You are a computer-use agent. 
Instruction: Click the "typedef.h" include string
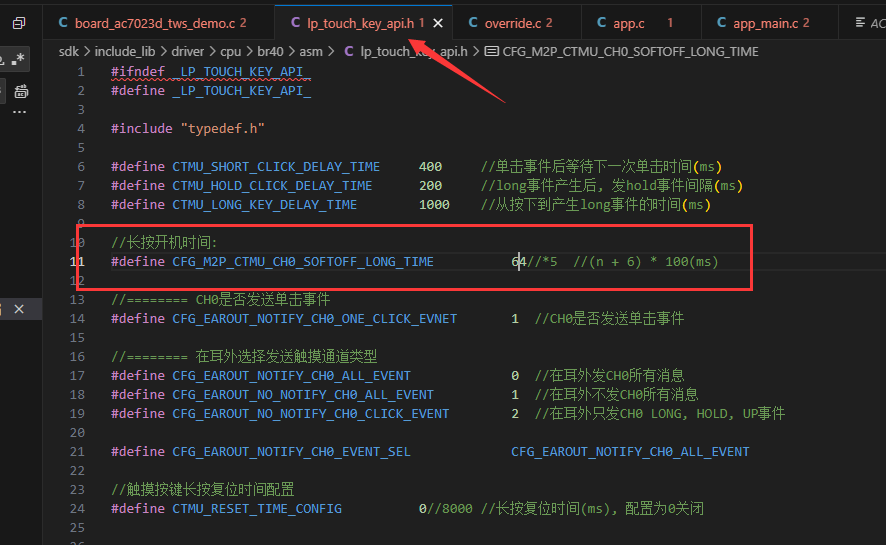click(223, 129)
